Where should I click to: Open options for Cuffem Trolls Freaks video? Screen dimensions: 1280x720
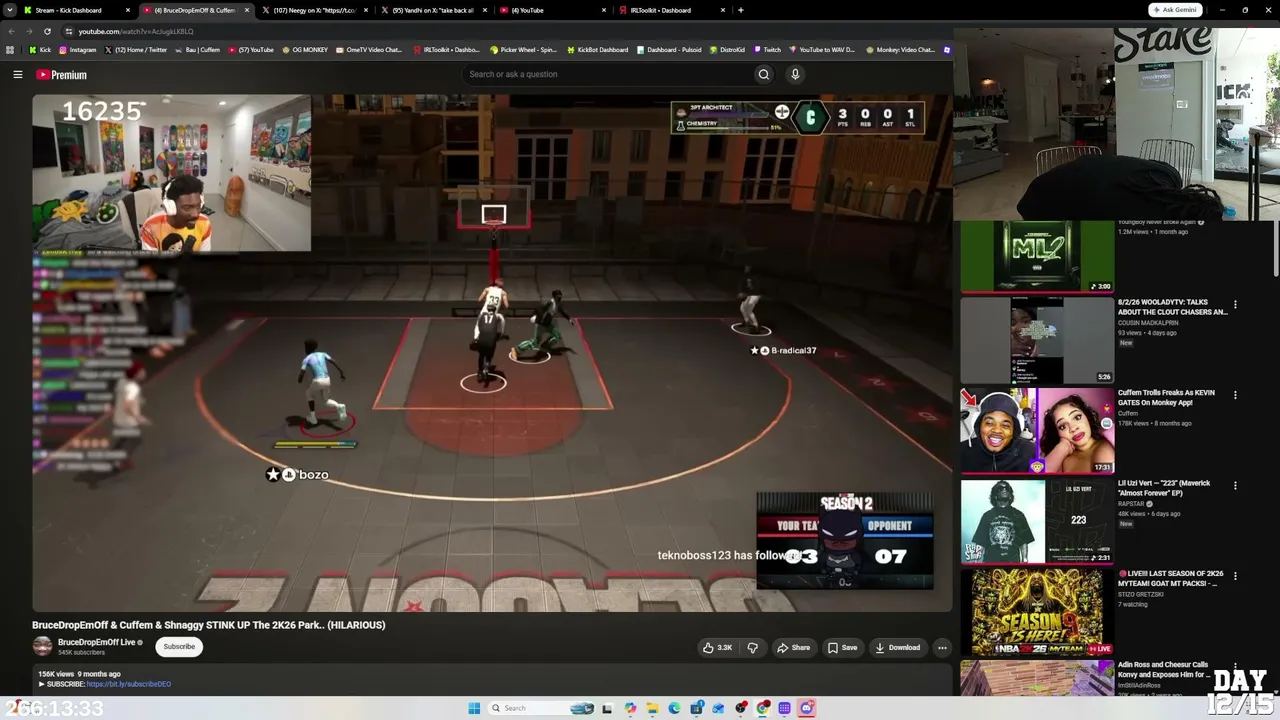pos(1235,396)
